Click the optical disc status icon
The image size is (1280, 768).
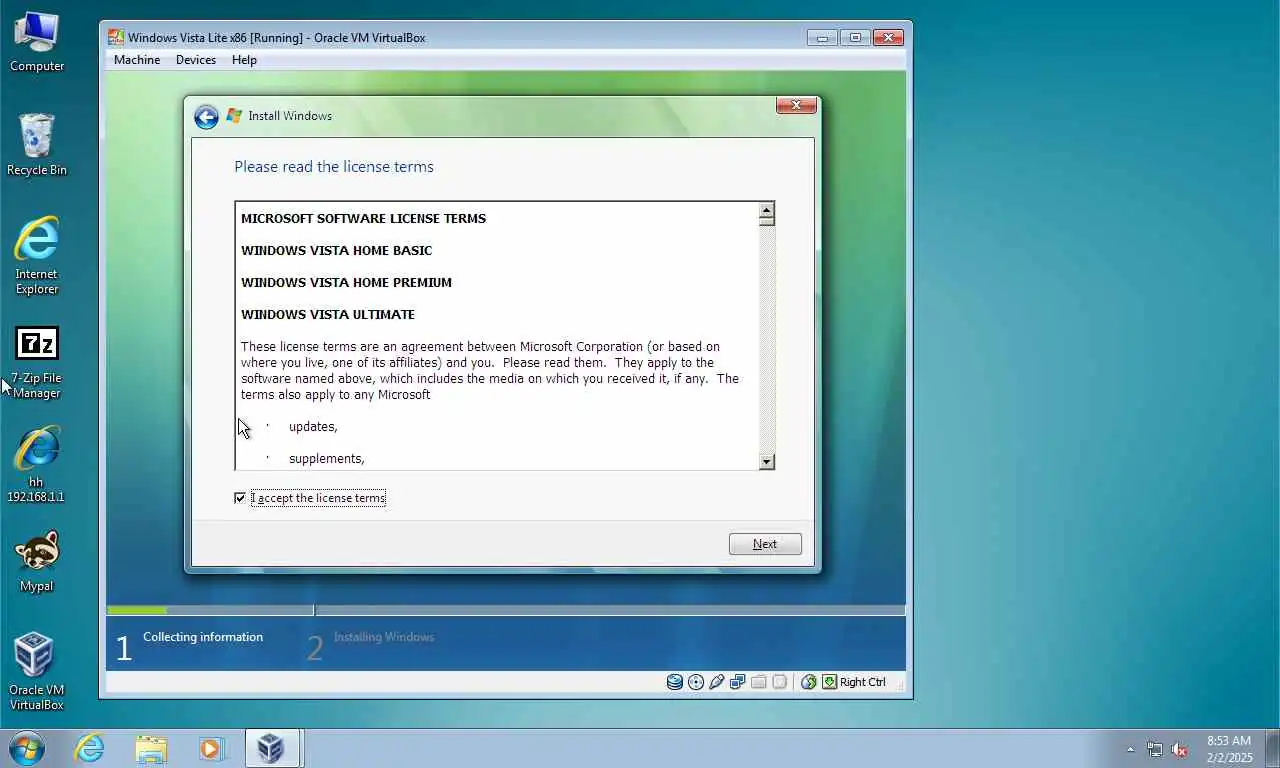[x=696, y=682]
